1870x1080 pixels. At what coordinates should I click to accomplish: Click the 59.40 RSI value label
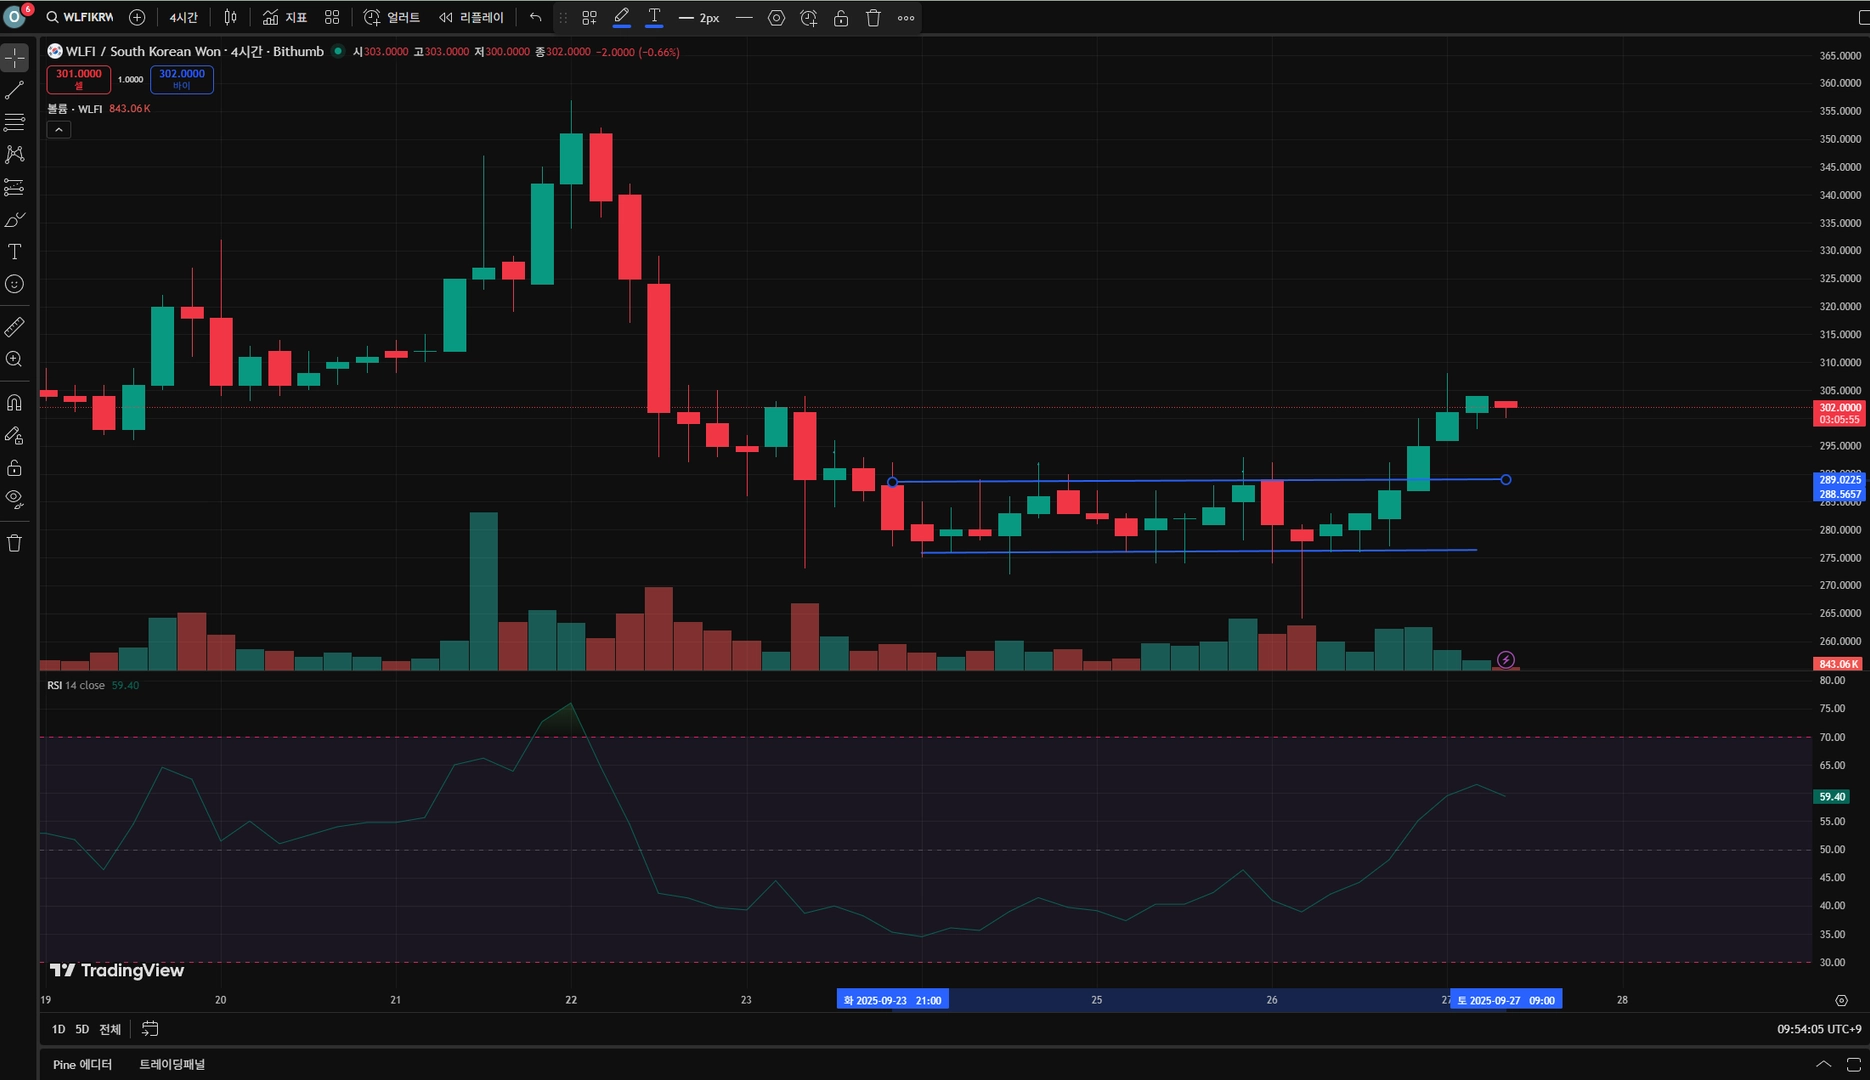point(1832,797)
